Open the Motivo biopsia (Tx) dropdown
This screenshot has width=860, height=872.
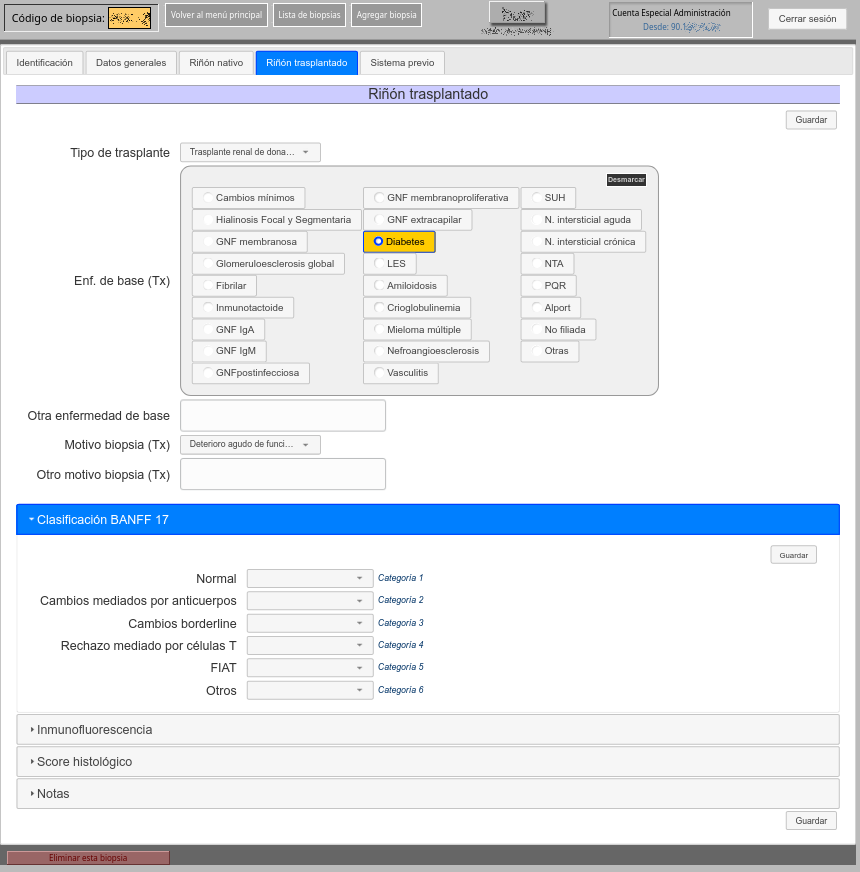coord(250,444)
